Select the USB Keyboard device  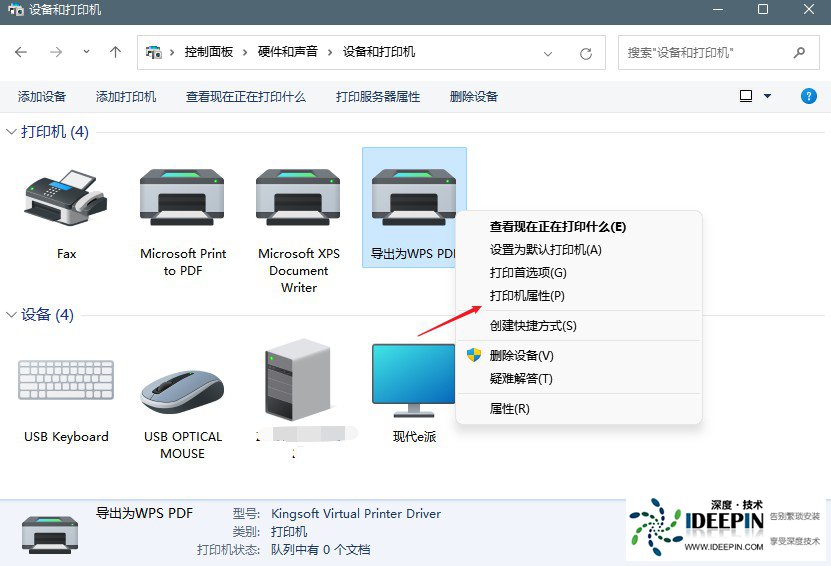click(66, 379)
